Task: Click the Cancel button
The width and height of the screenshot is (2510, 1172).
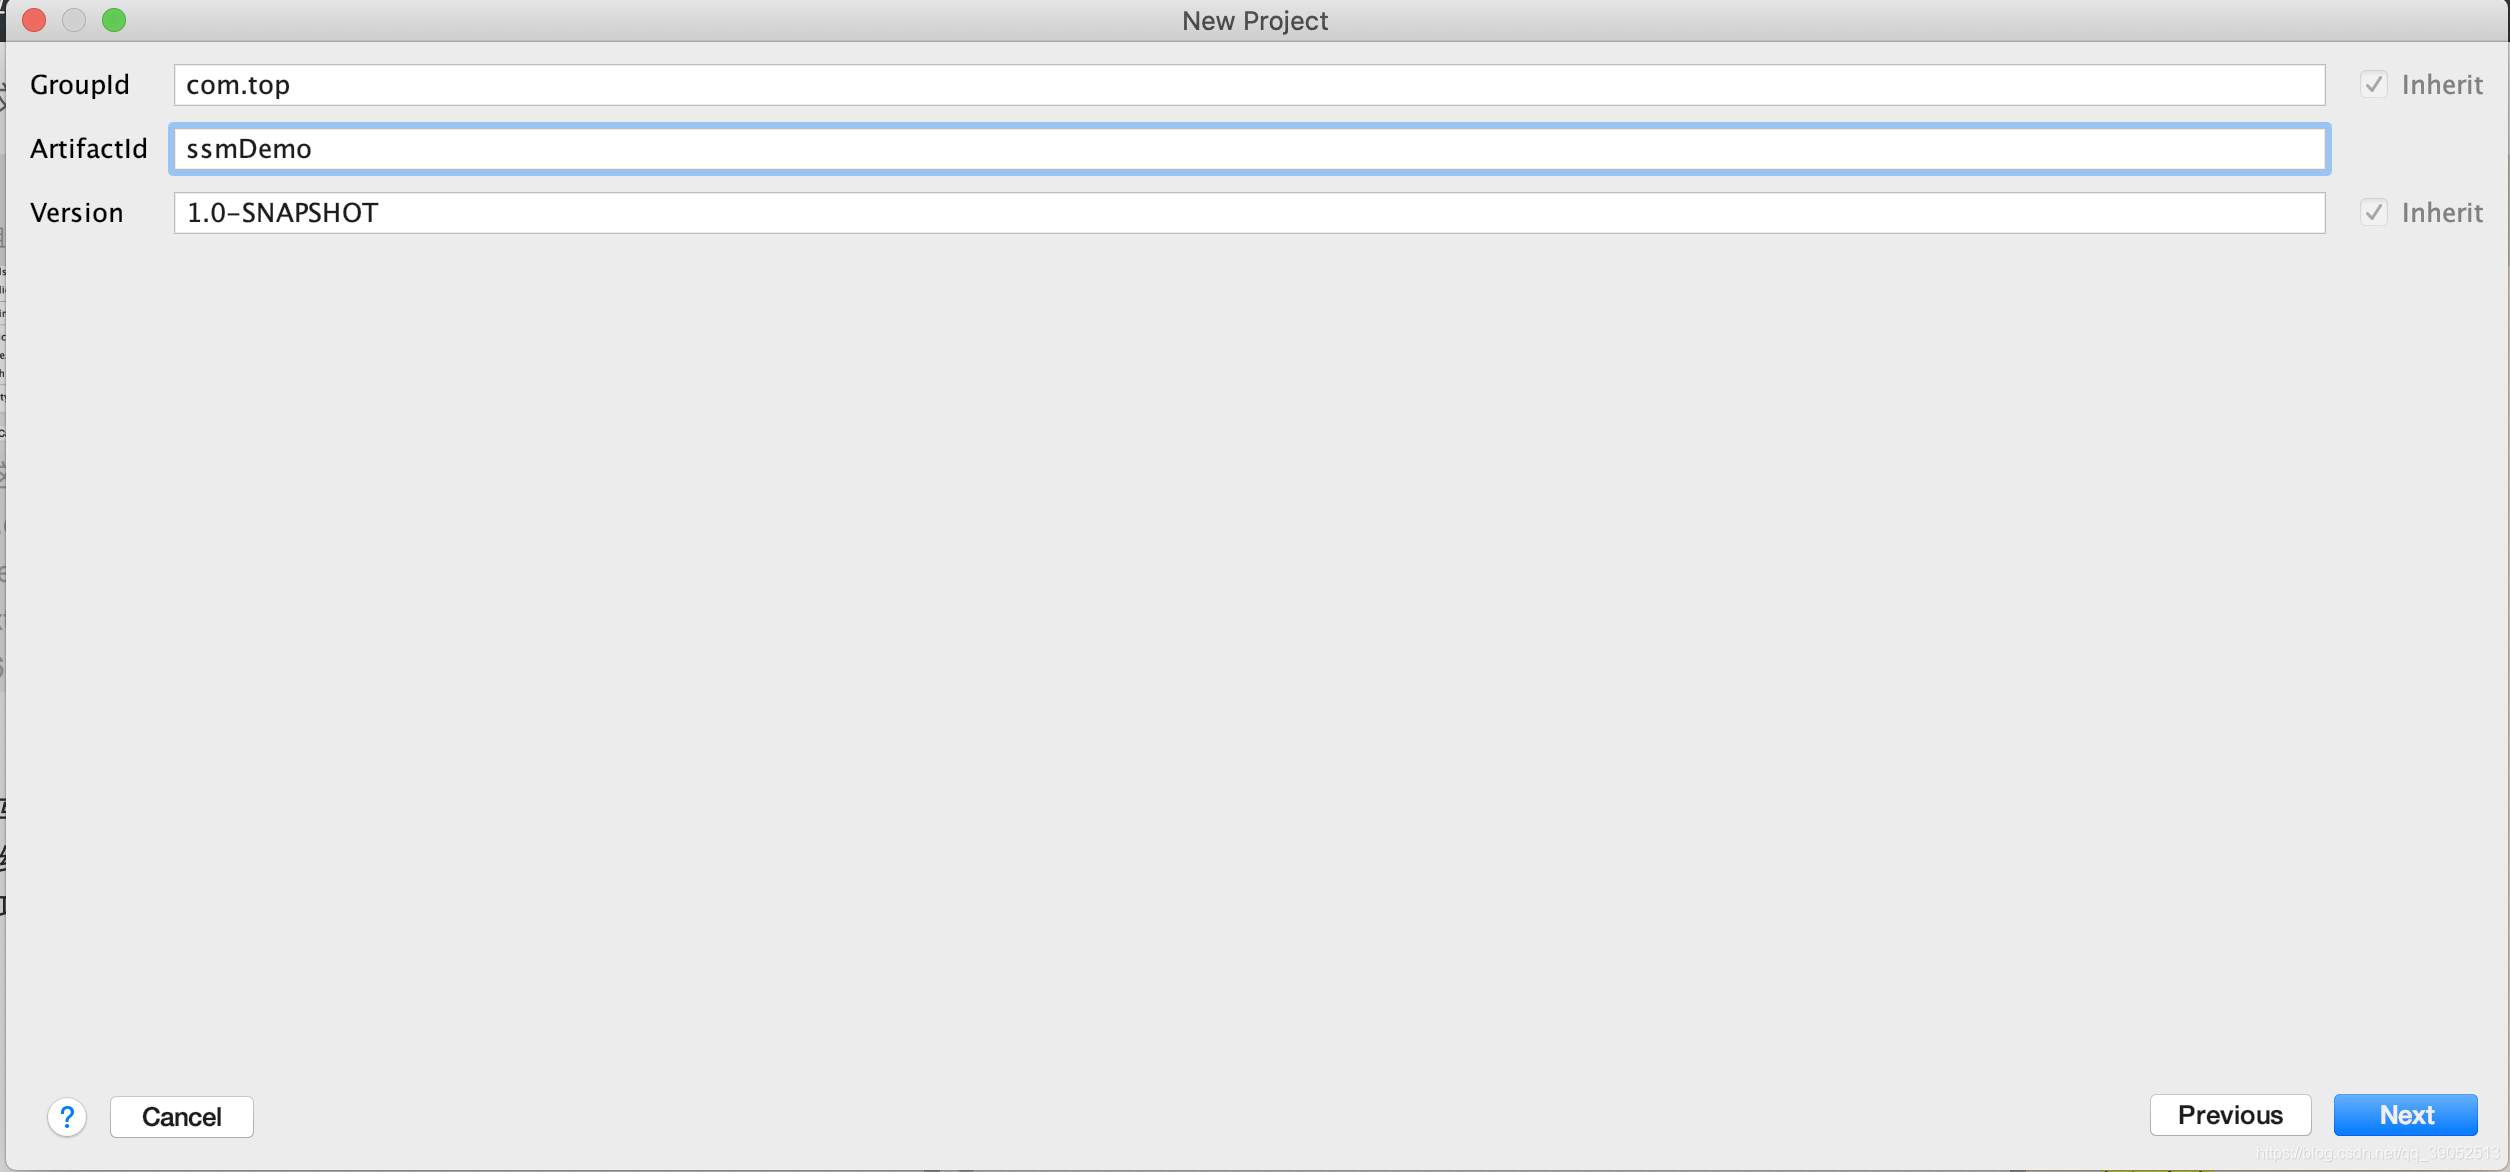Action: point(181,1117)
